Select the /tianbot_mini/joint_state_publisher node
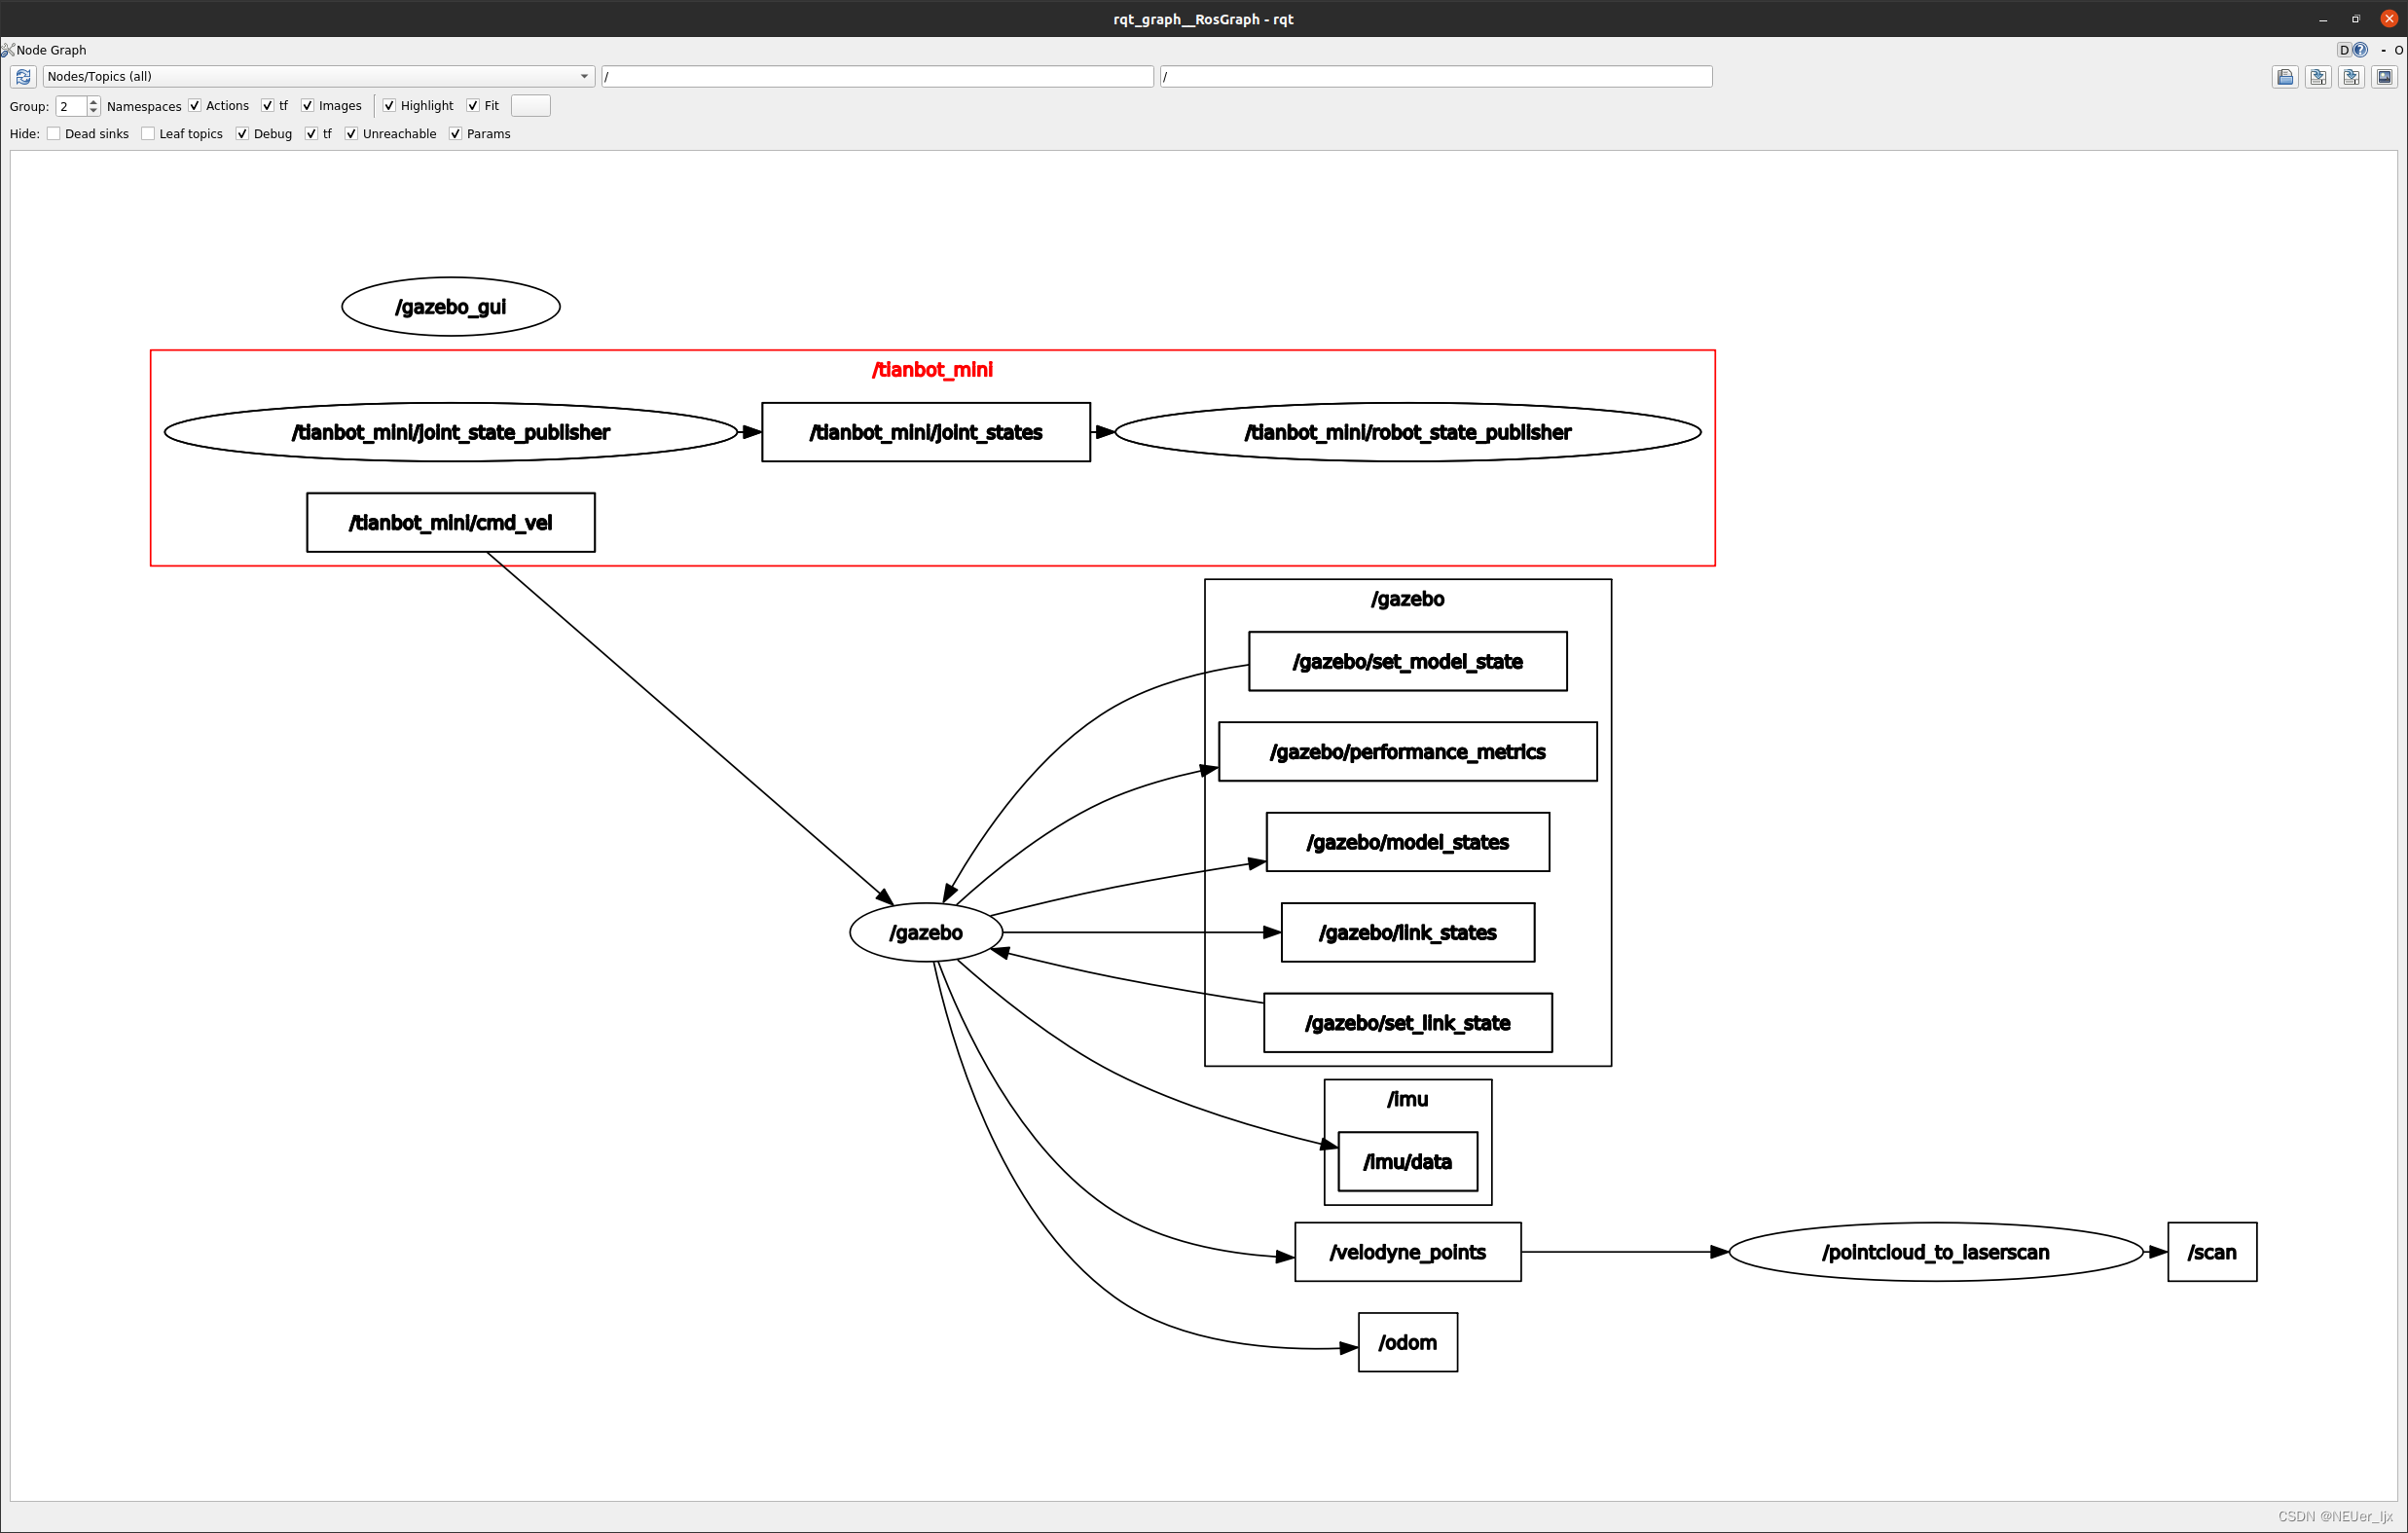 tap(451, 432)
